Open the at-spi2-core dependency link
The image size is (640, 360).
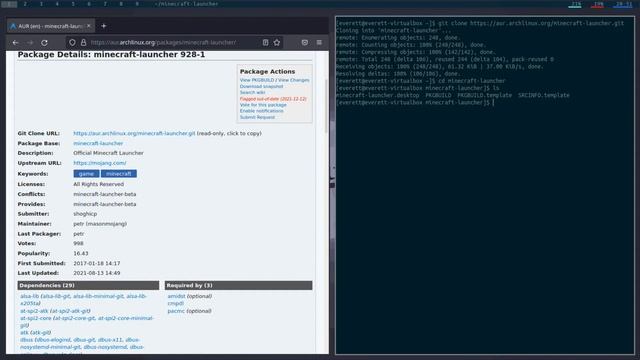(36, 318)
